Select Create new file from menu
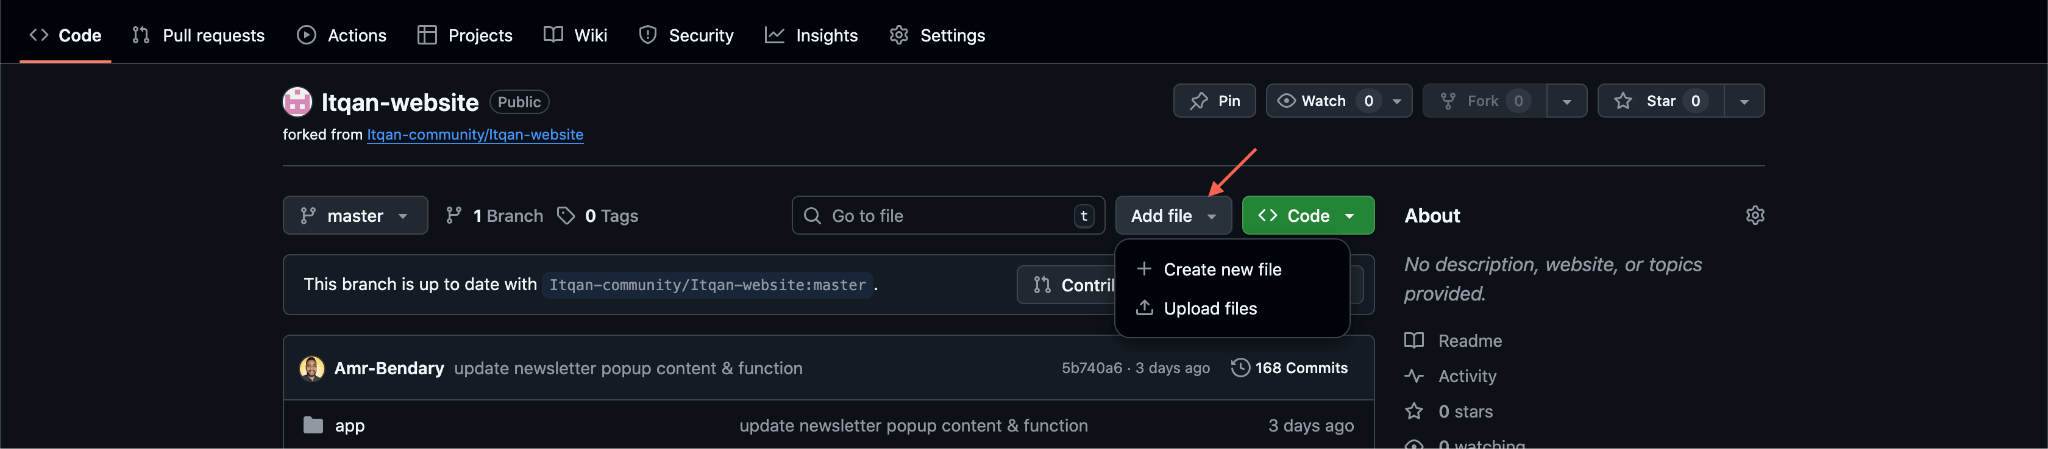Image resolution: width=2048 pixels, height=449 pixels. point(1222,270)
